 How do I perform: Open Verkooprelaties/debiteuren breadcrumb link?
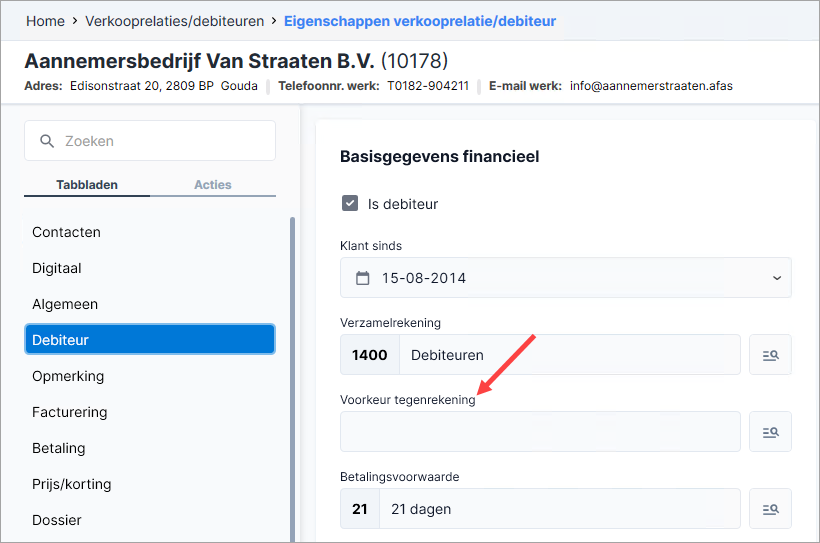pos(175,21)
